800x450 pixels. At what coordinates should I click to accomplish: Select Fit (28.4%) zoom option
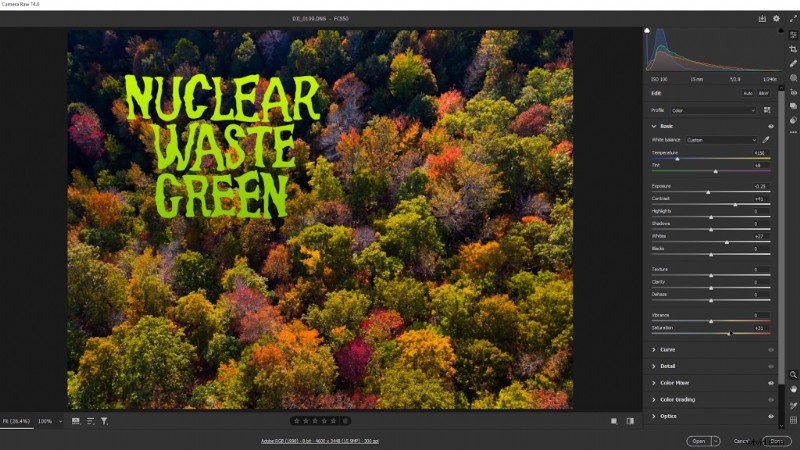pyautogui.click(x=16, y=421)
